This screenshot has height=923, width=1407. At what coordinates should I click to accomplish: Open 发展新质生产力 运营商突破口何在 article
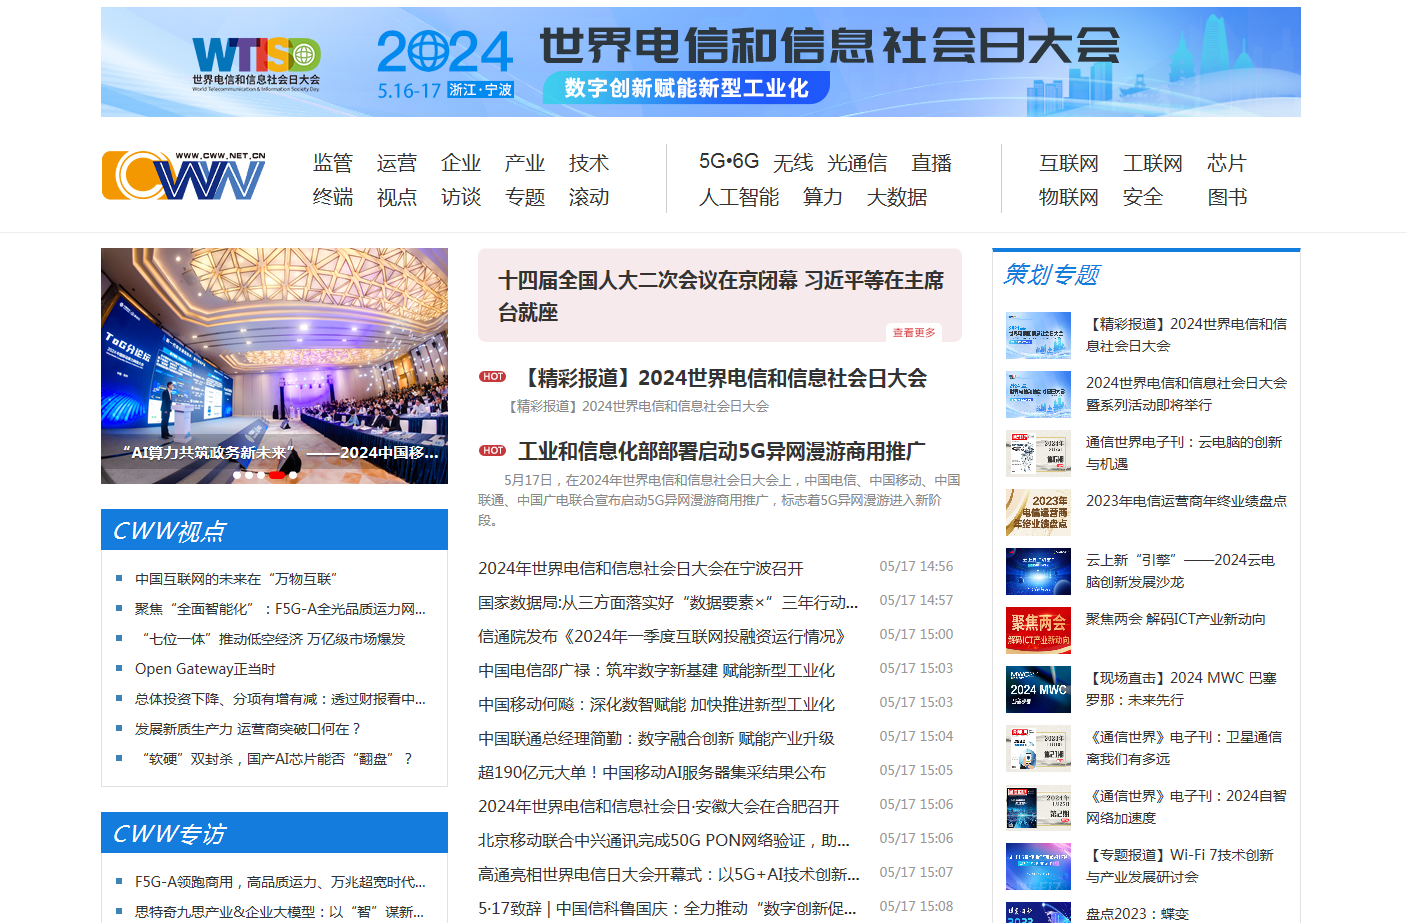coord(247,729)
